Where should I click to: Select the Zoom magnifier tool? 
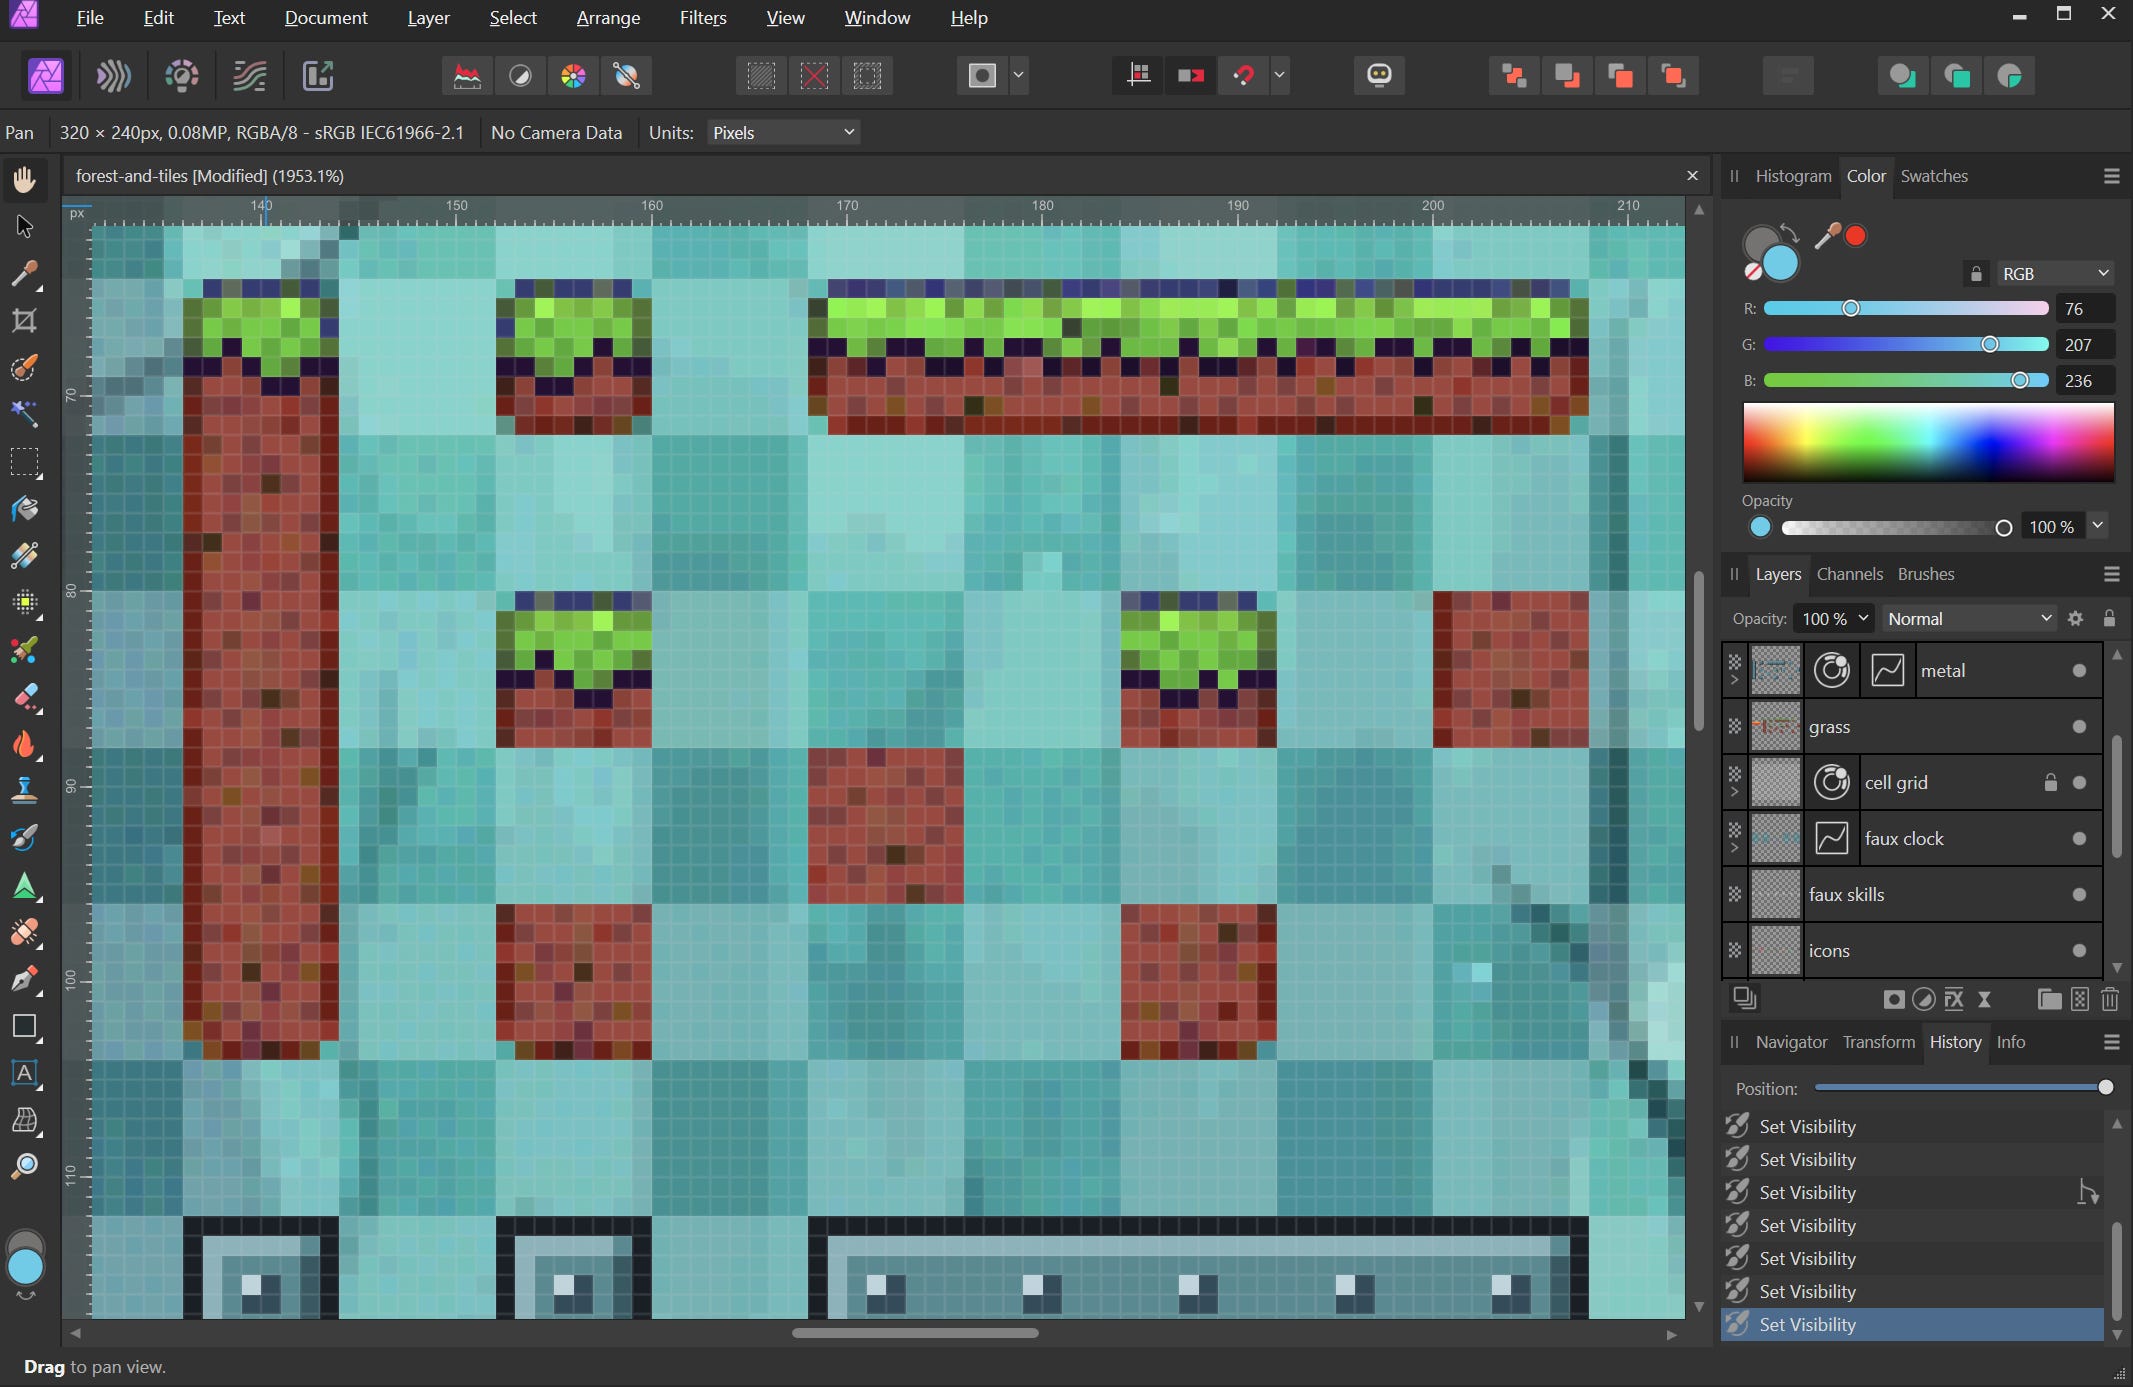[24, 1166]
